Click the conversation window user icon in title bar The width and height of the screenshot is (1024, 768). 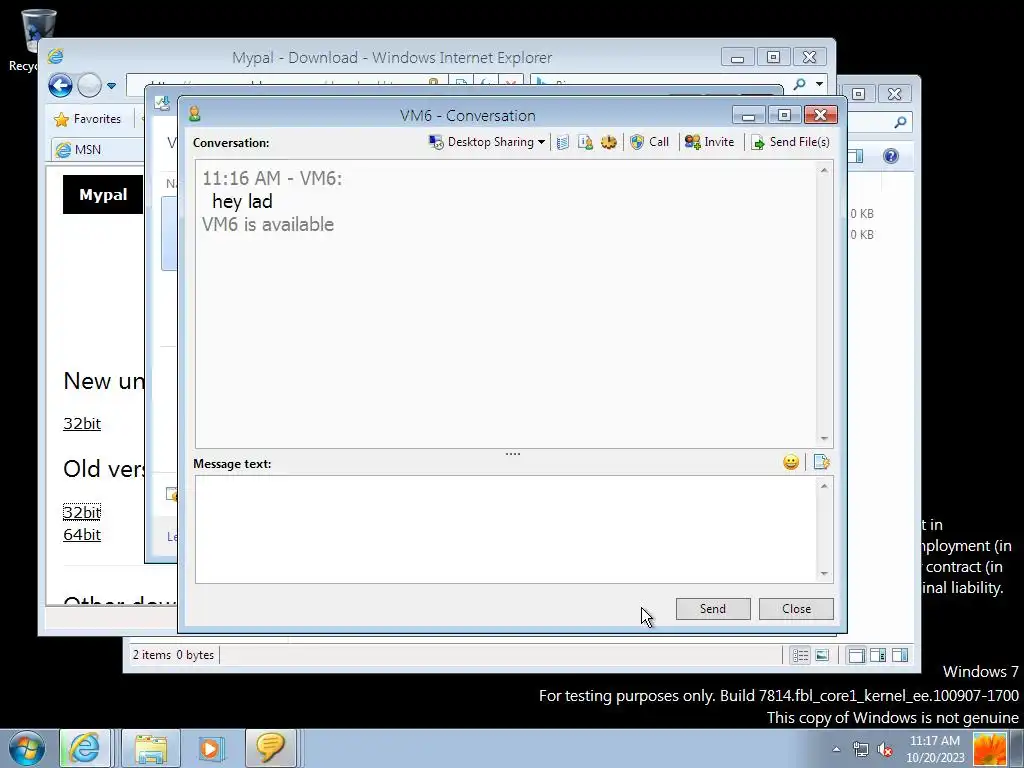pos(194,114)
